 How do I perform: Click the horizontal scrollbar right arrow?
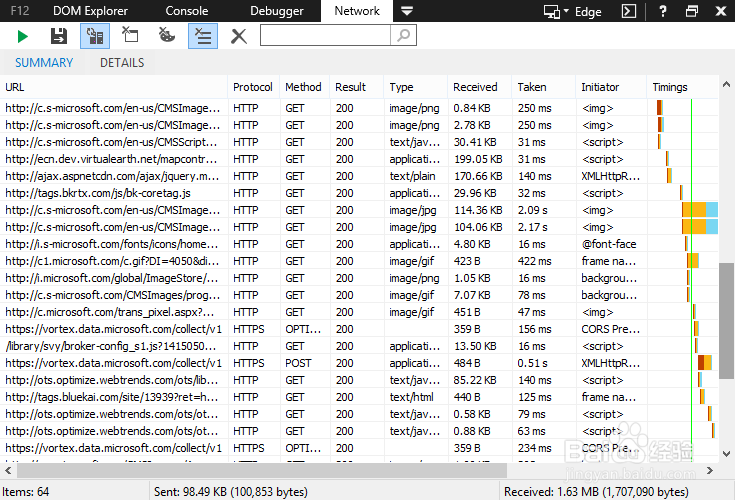710,470
